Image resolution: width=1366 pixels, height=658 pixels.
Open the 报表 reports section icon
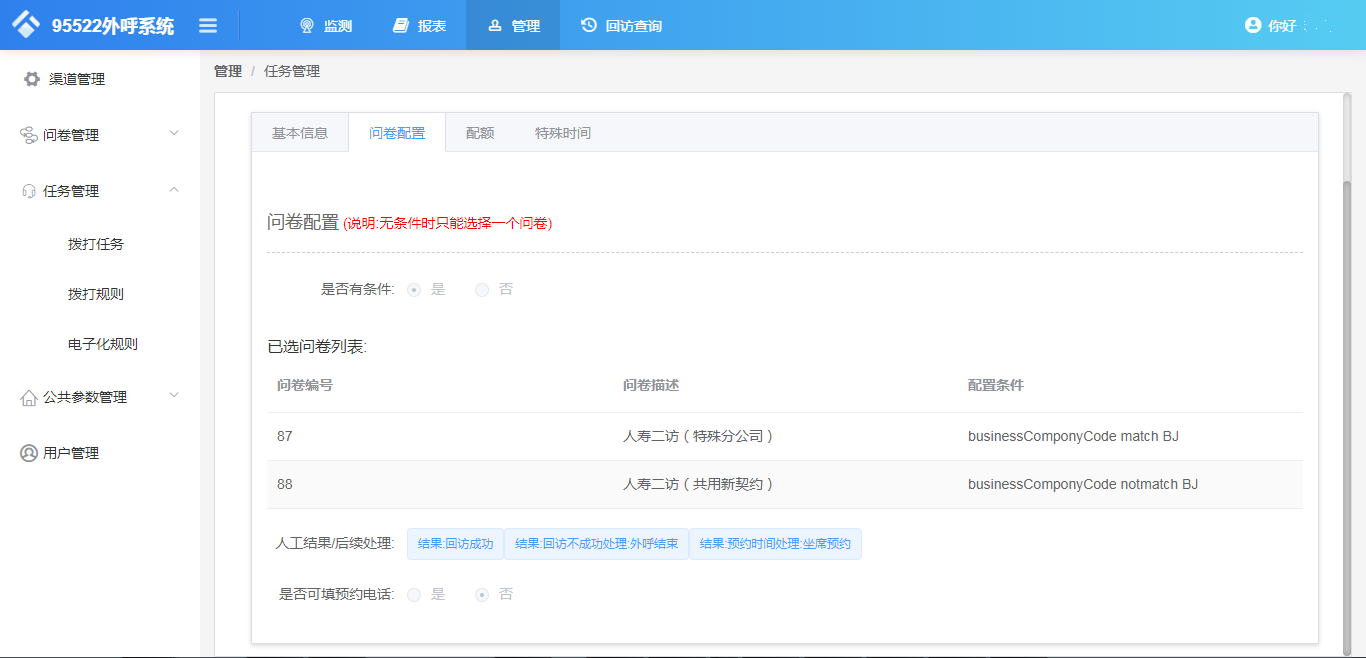400,25
